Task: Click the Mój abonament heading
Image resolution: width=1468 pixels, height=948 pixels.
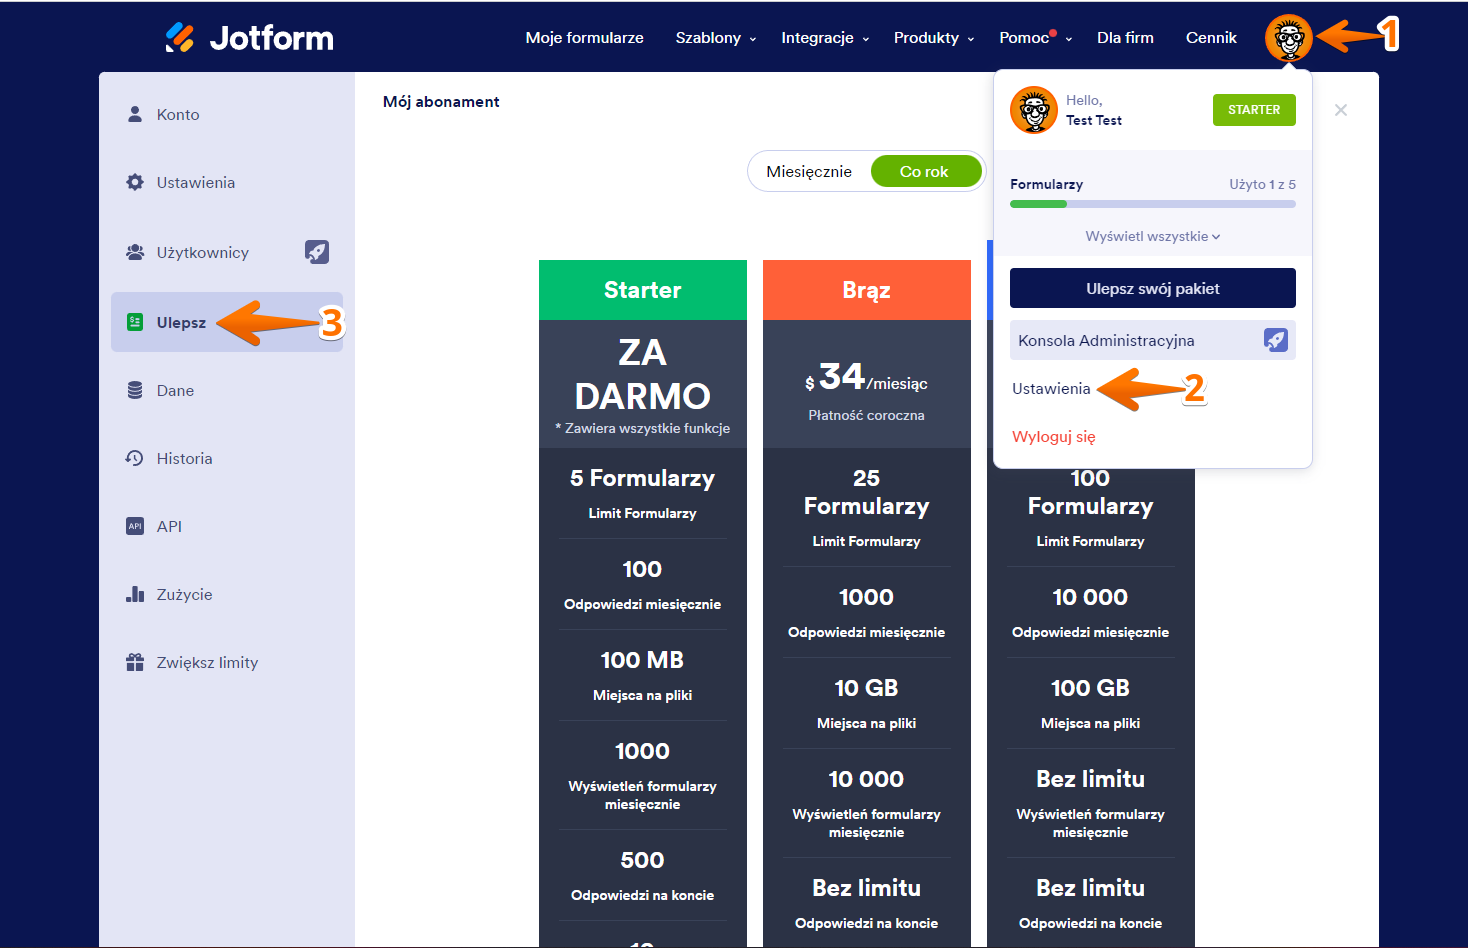Action: click(x=441, y=102)
